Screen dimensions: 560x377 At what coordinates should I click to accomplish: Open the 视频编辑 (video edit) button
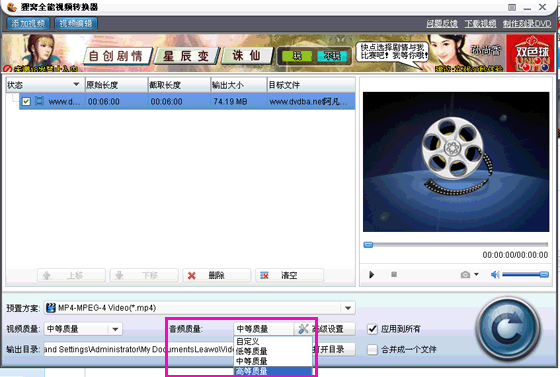point(76,24)
